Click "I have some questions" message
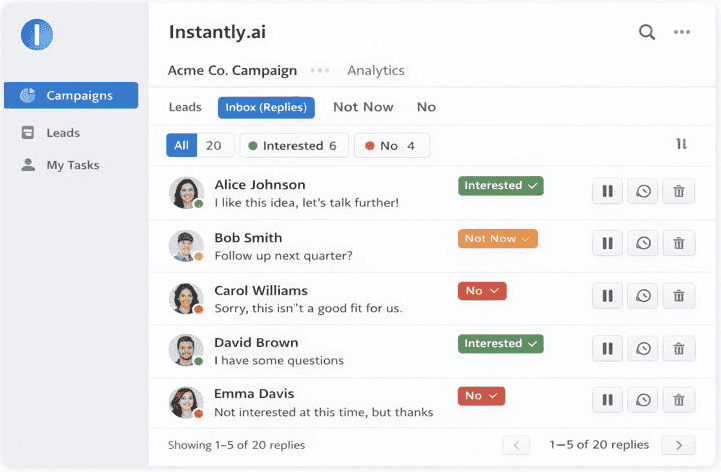Image resolution: width=721 pixels, height=472 pixels. click(279, 361)
